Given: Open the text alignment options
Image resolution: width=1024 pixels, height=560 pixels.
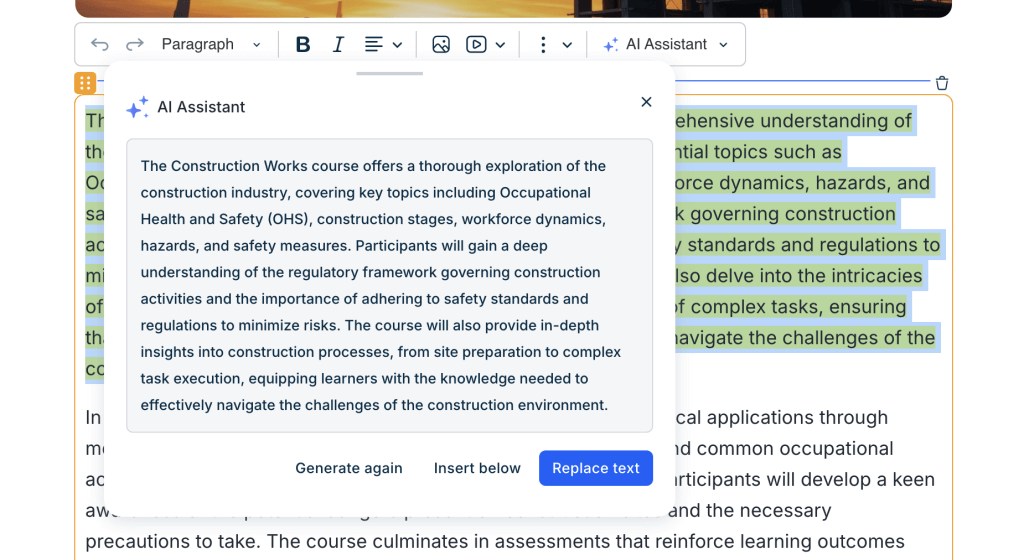Looking at the screenshot, I should 383,44.
